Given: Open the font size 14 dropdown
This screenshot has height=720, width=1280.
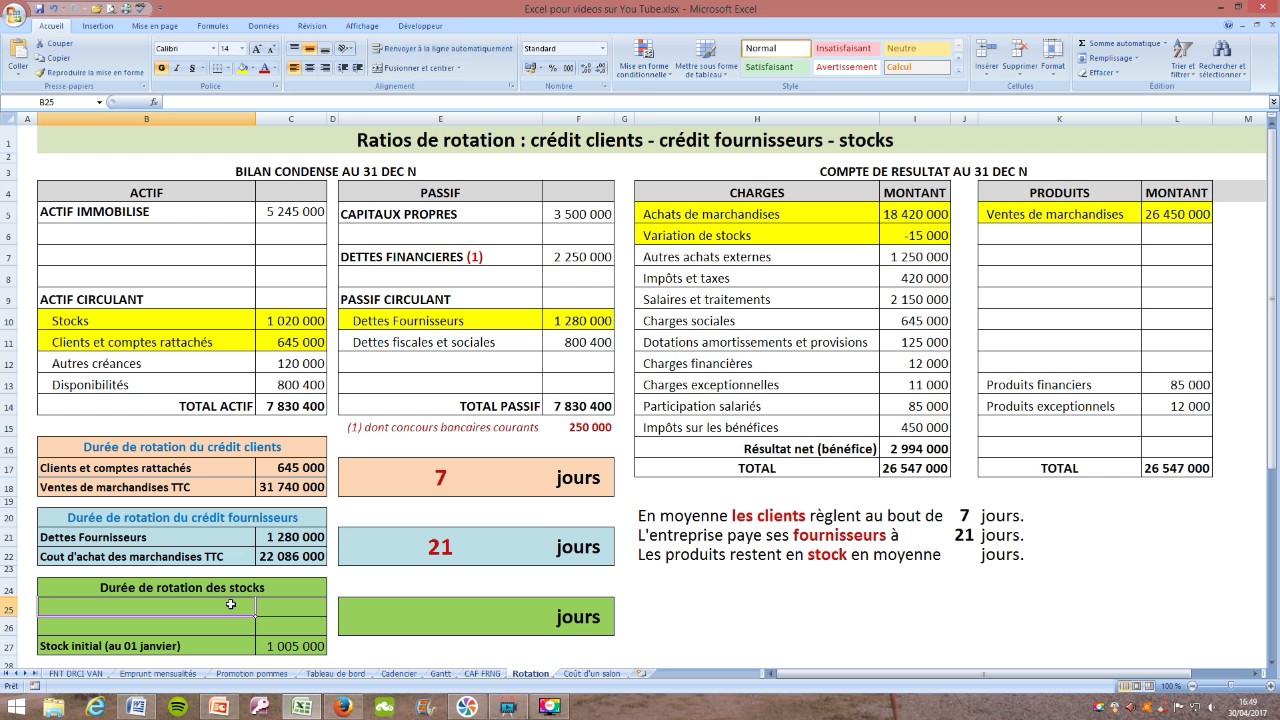Looking at the screenshot, I should point(243,48).
